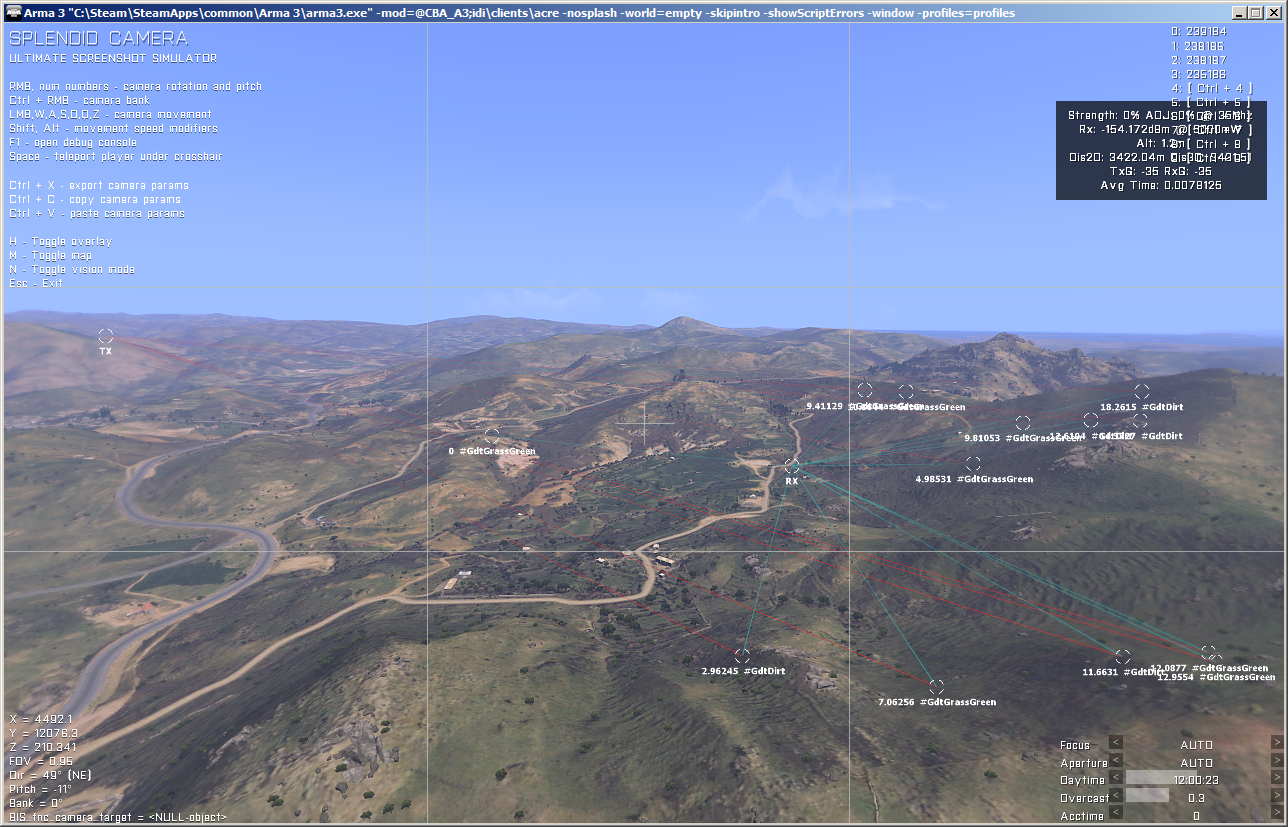Click the F1 open debug console hint
Viewport: 1288px width, 827px height.
click(x=73, y=142)
